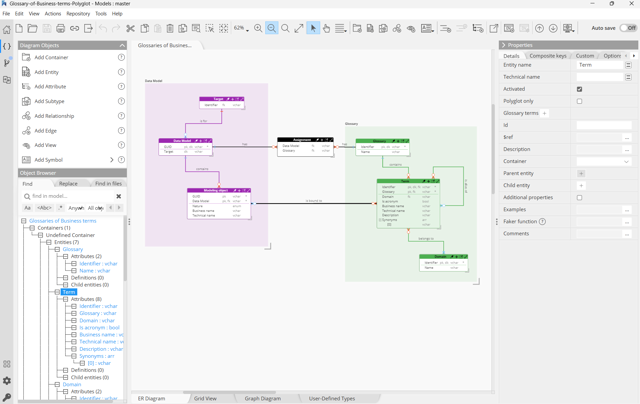Switch to Grid View tab
This screenshot has width=640, height=404.
click(x=205, y=398)
